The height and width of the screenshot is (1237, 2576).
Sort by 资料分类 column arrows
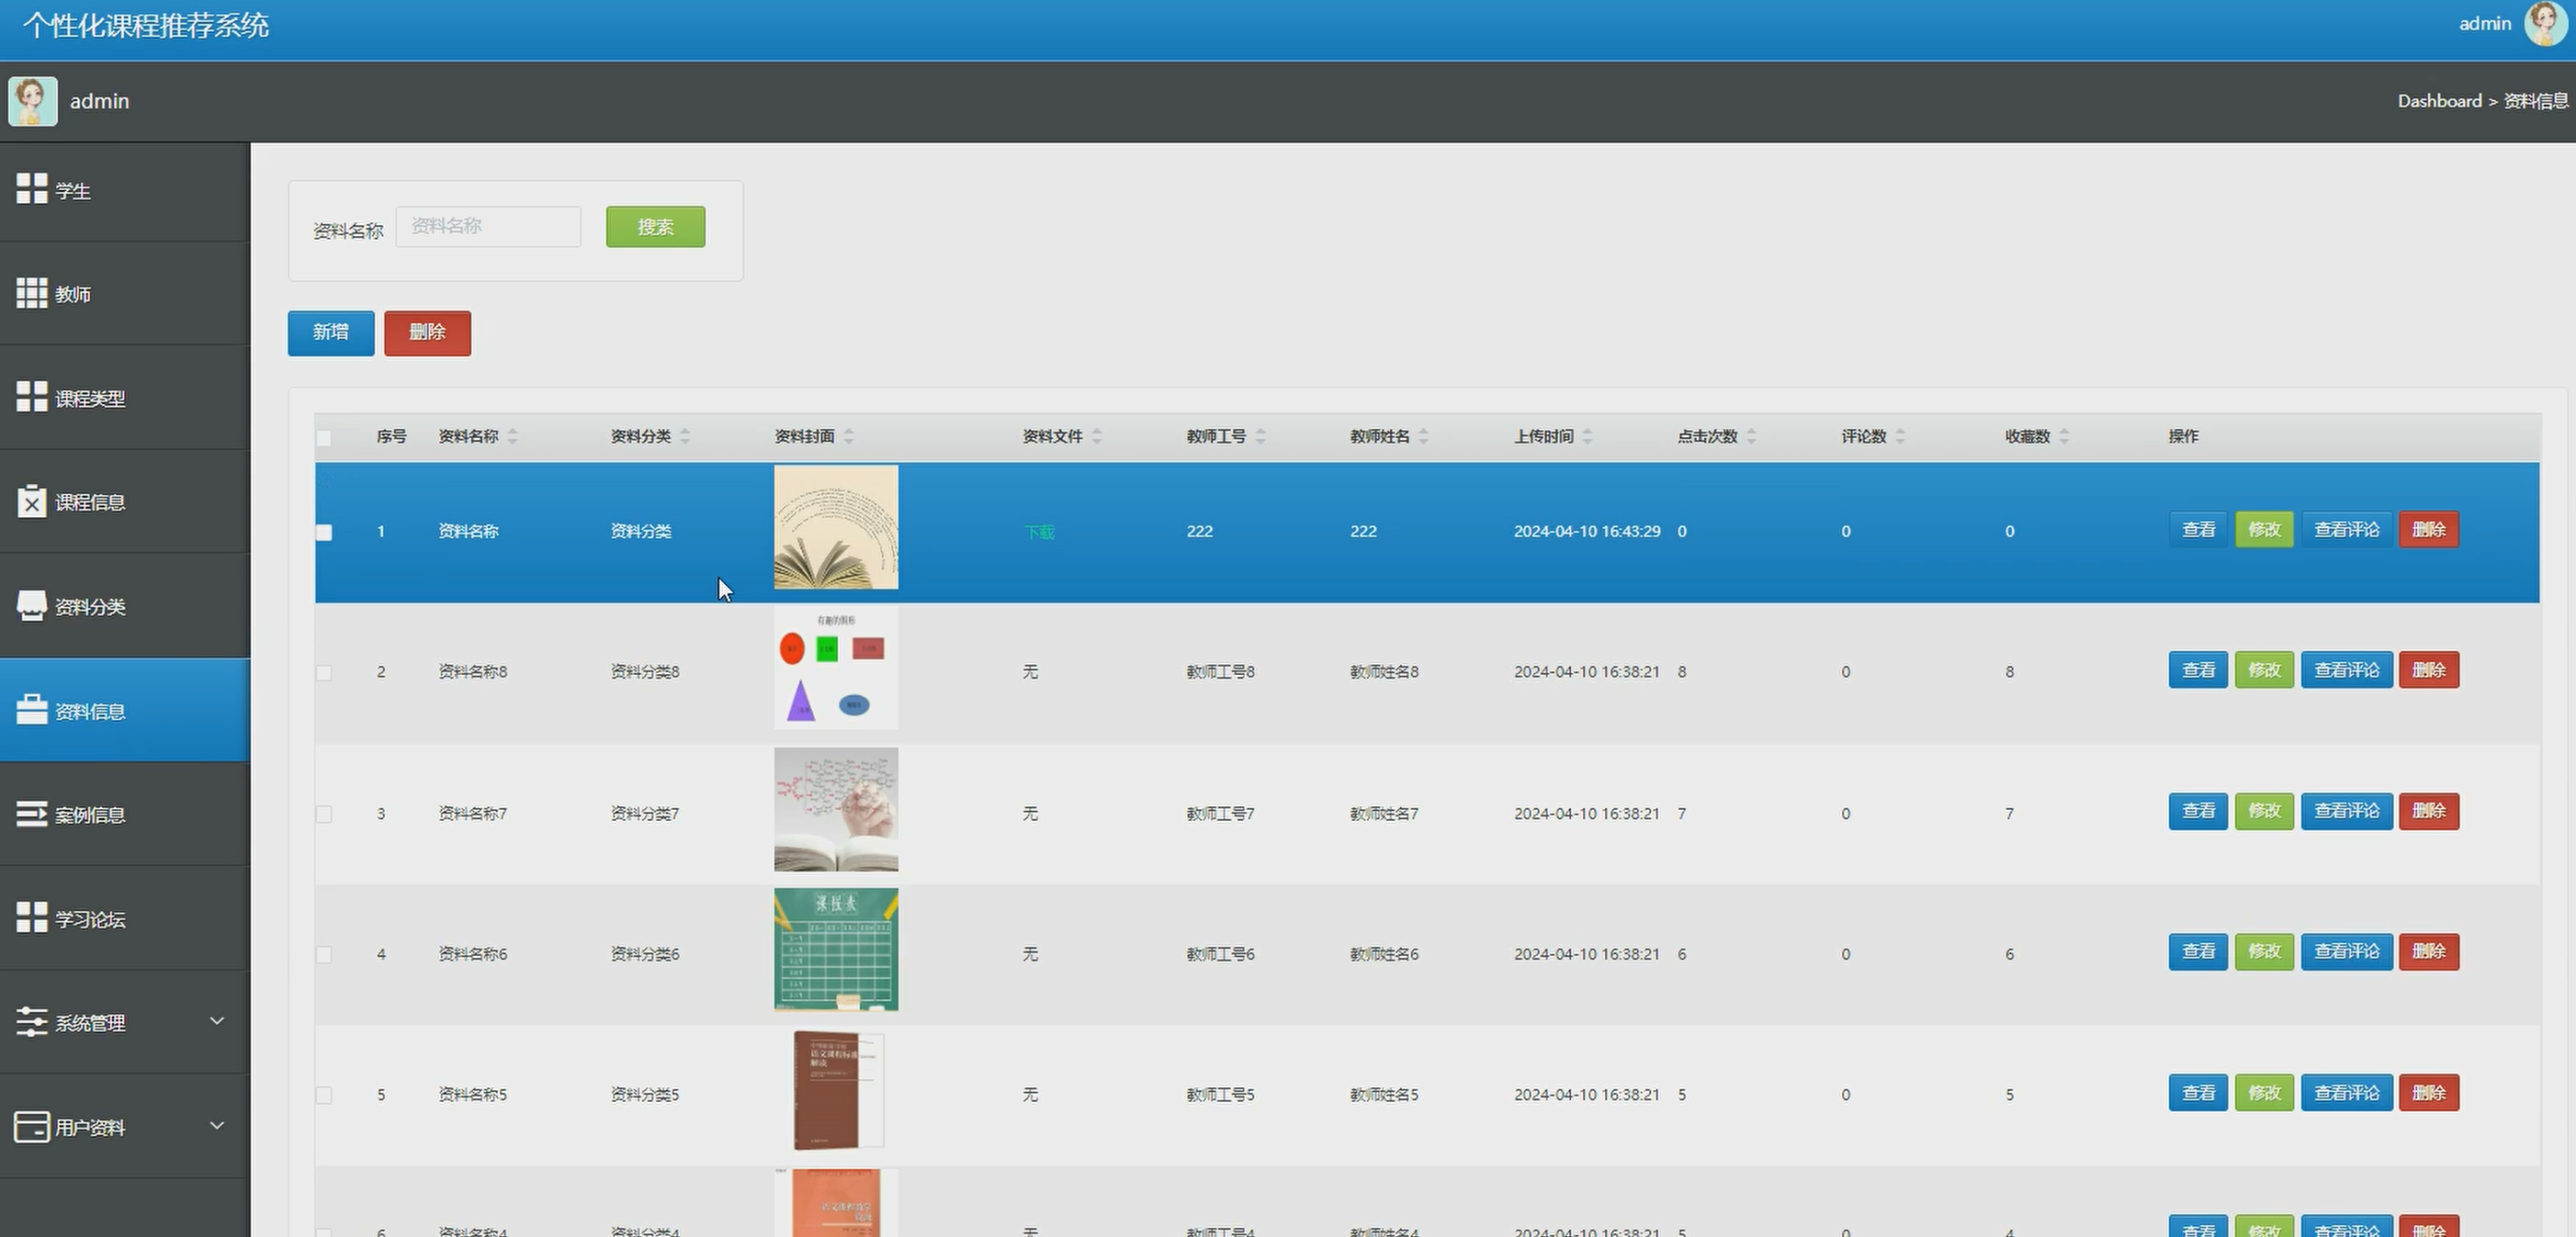click(x=685, y=436)
